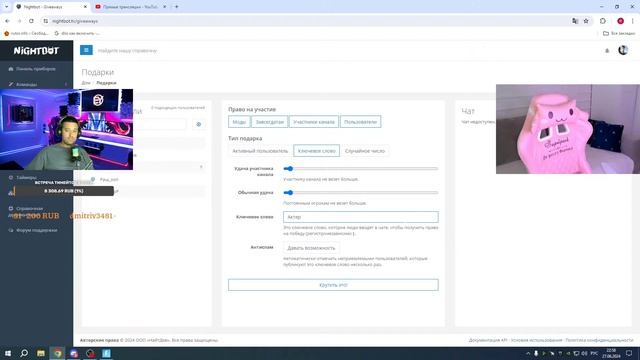Close the YouTube browser tab
Screen dimensions: 640x360
[164, 7]
